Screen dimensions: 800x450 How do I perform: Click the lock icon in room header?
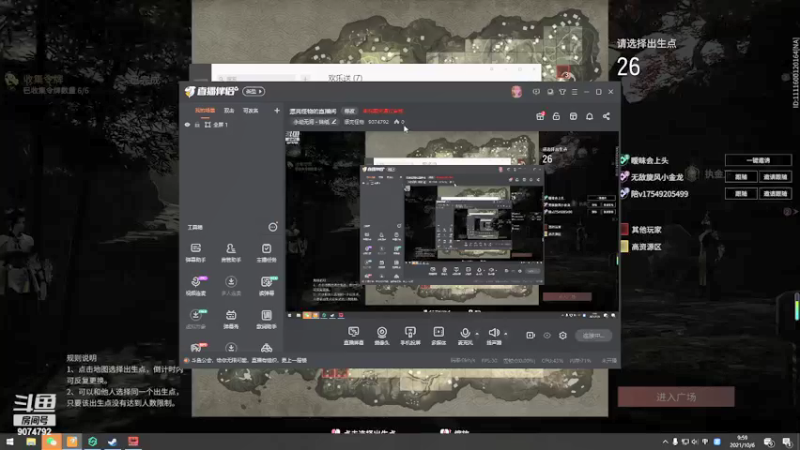click(x=556, y=116)
